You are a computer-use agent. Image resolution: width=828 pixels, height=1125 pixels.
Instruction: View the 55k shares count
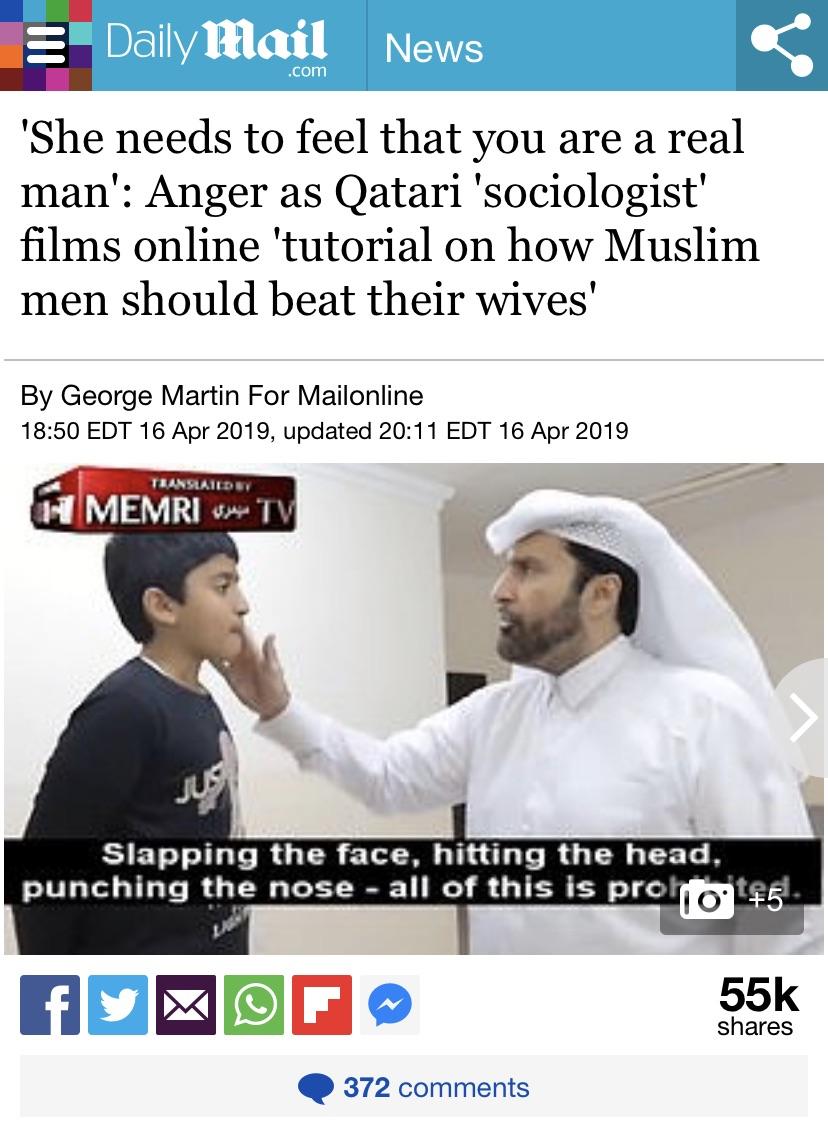758,1006
